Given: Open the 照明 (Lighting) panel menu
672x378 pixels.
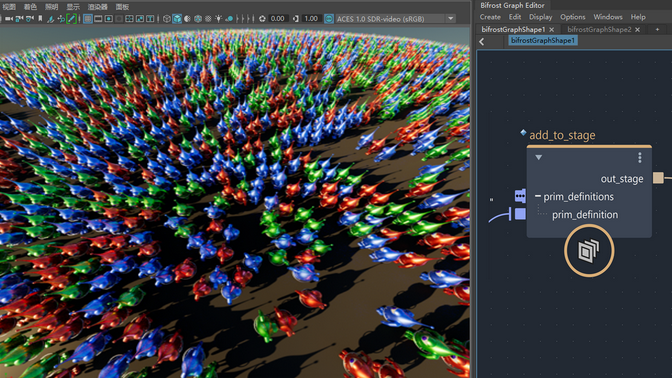Looking at the screenshot, I should click(x=51, y=7).
